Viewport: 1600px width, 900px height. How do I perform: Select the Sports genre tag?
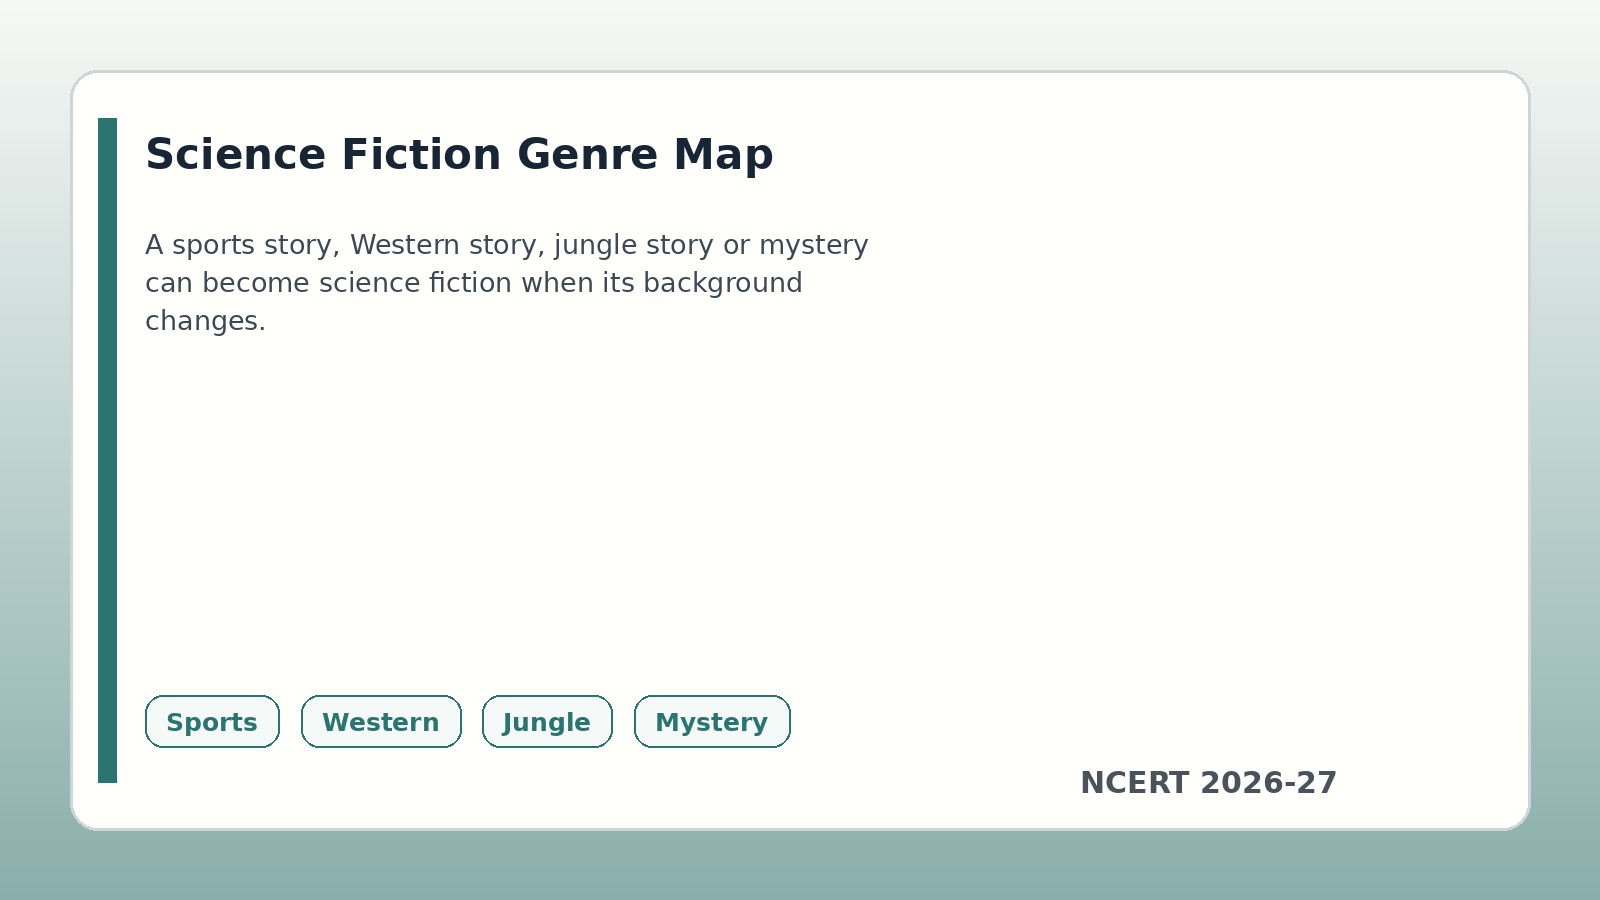pyautogui.click(x=212, y=722)
